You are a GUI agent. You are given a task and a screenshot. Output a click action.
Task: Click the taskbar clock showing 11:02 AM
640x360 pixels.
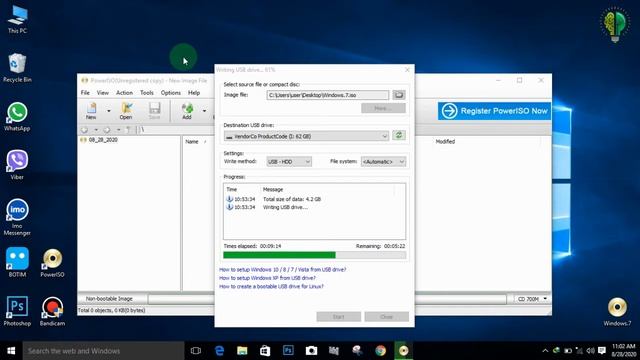coord(623,351)
